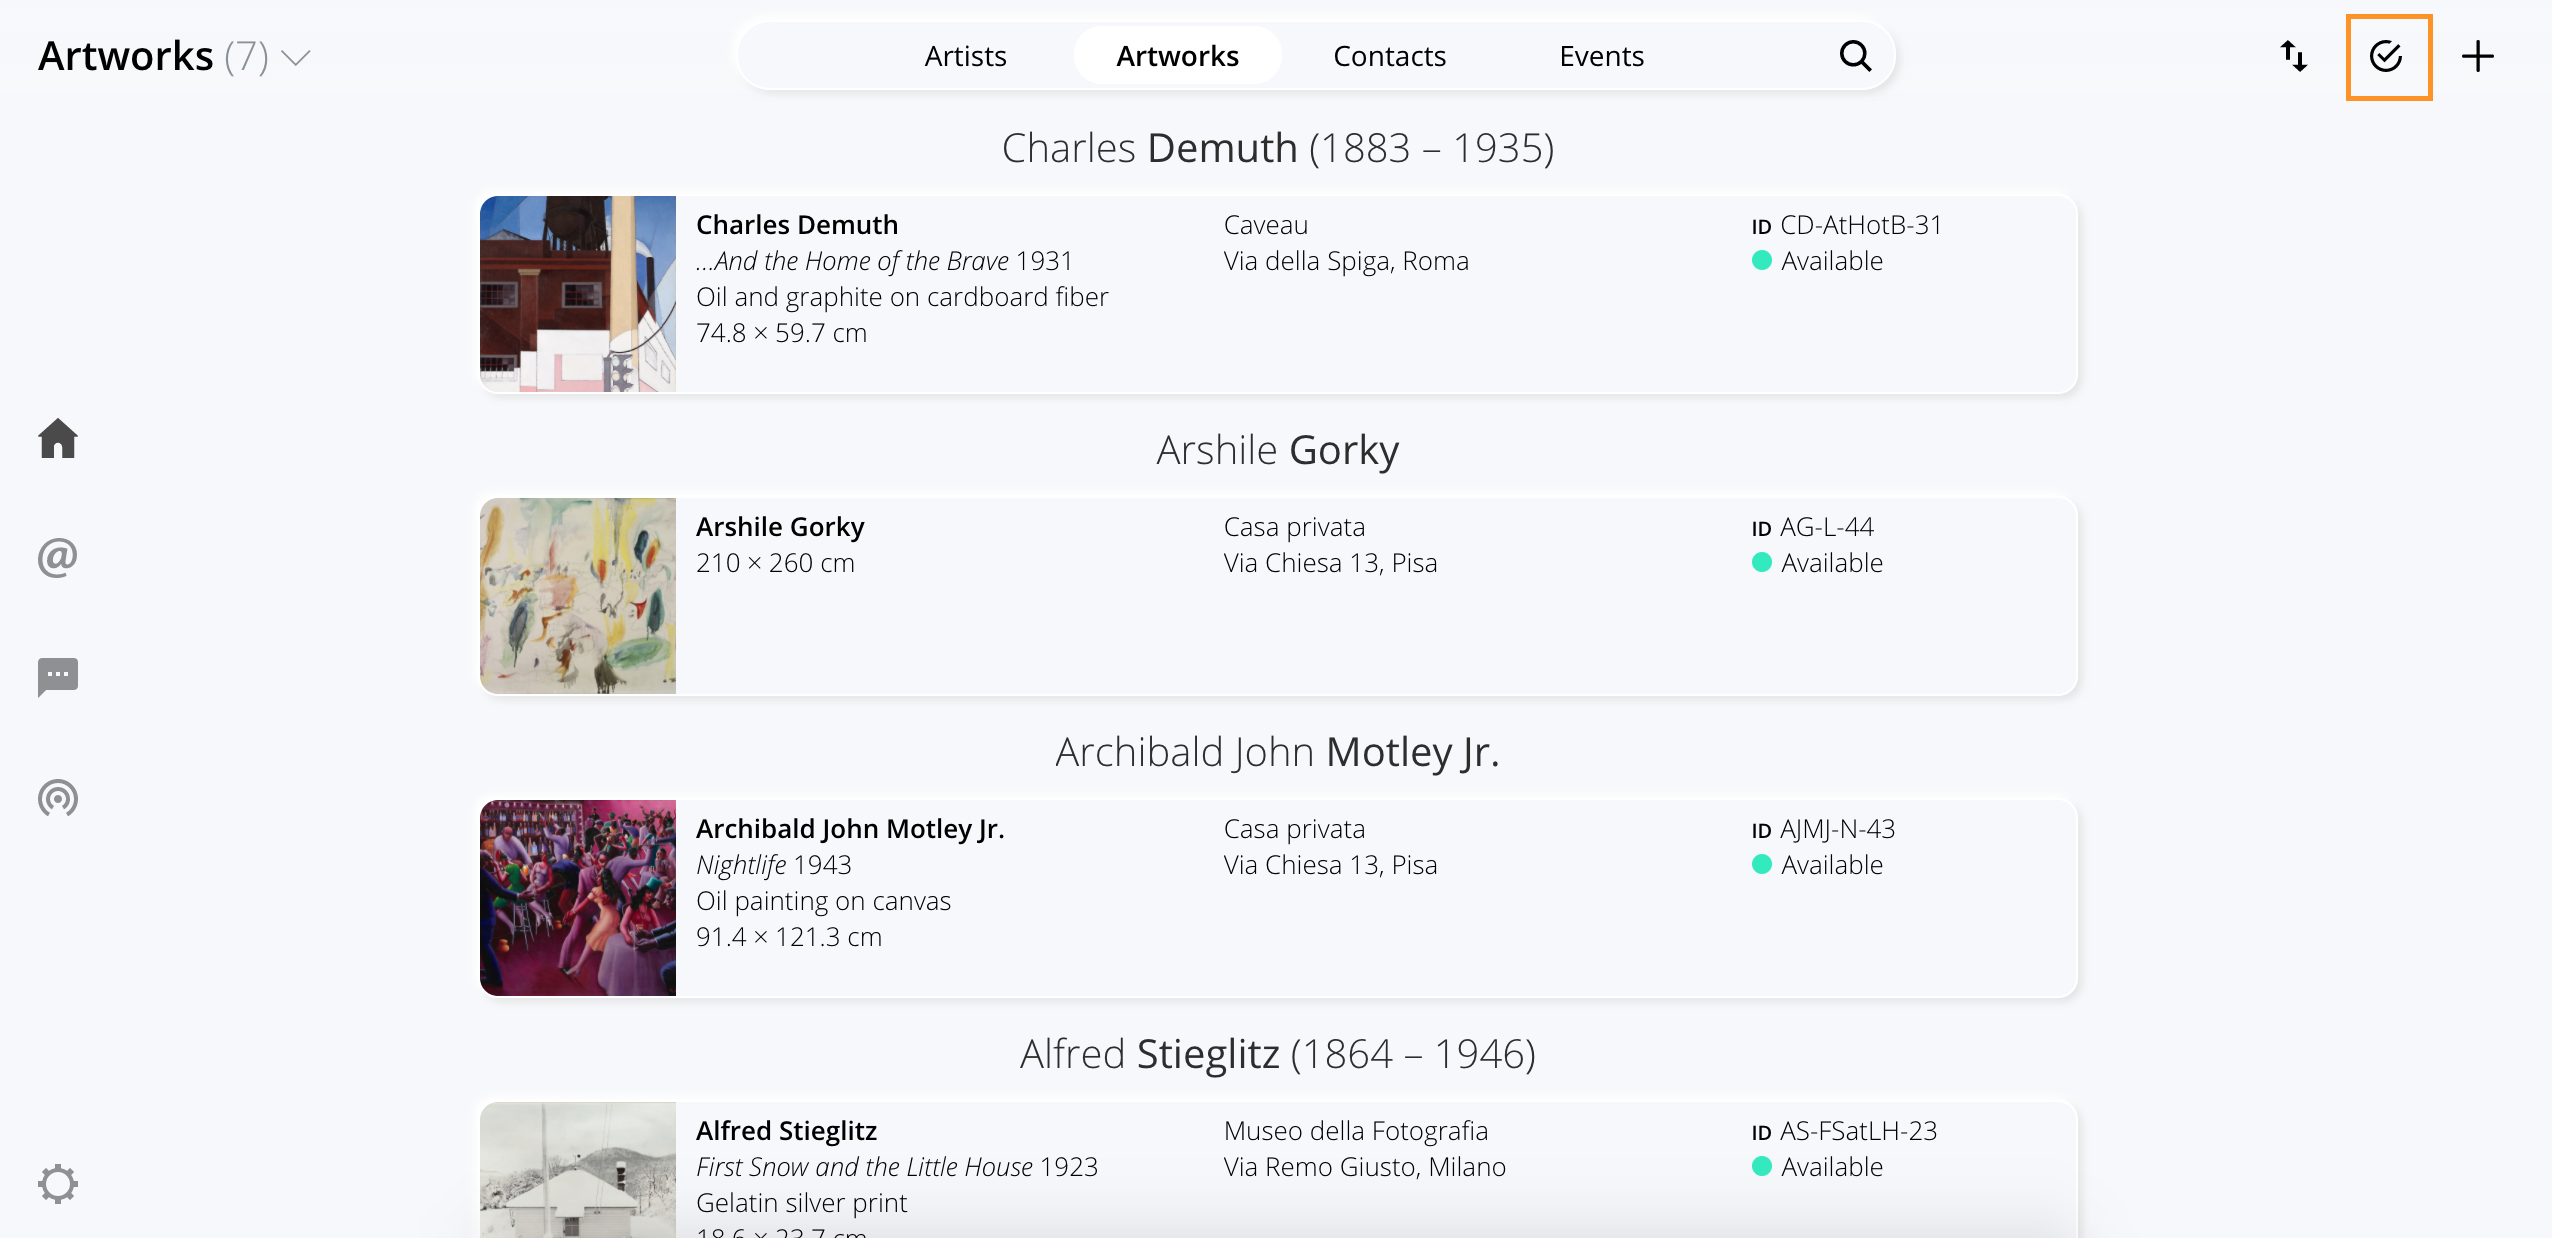Click ID AJMJ-N-43 text
The width and height of the screenshot is (2552, 1238).
tap(1824, 829)
